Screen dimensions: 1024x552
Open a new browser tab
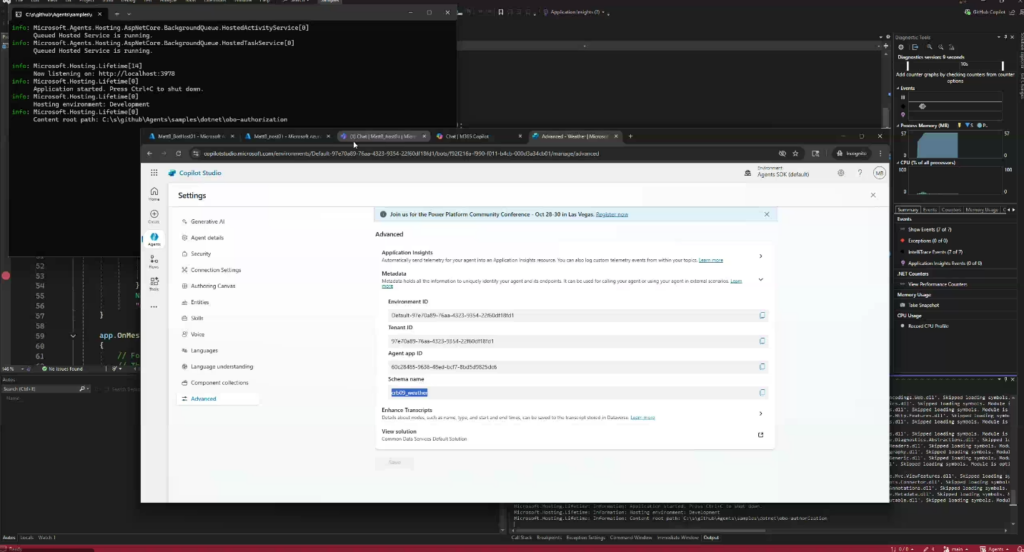630,137
